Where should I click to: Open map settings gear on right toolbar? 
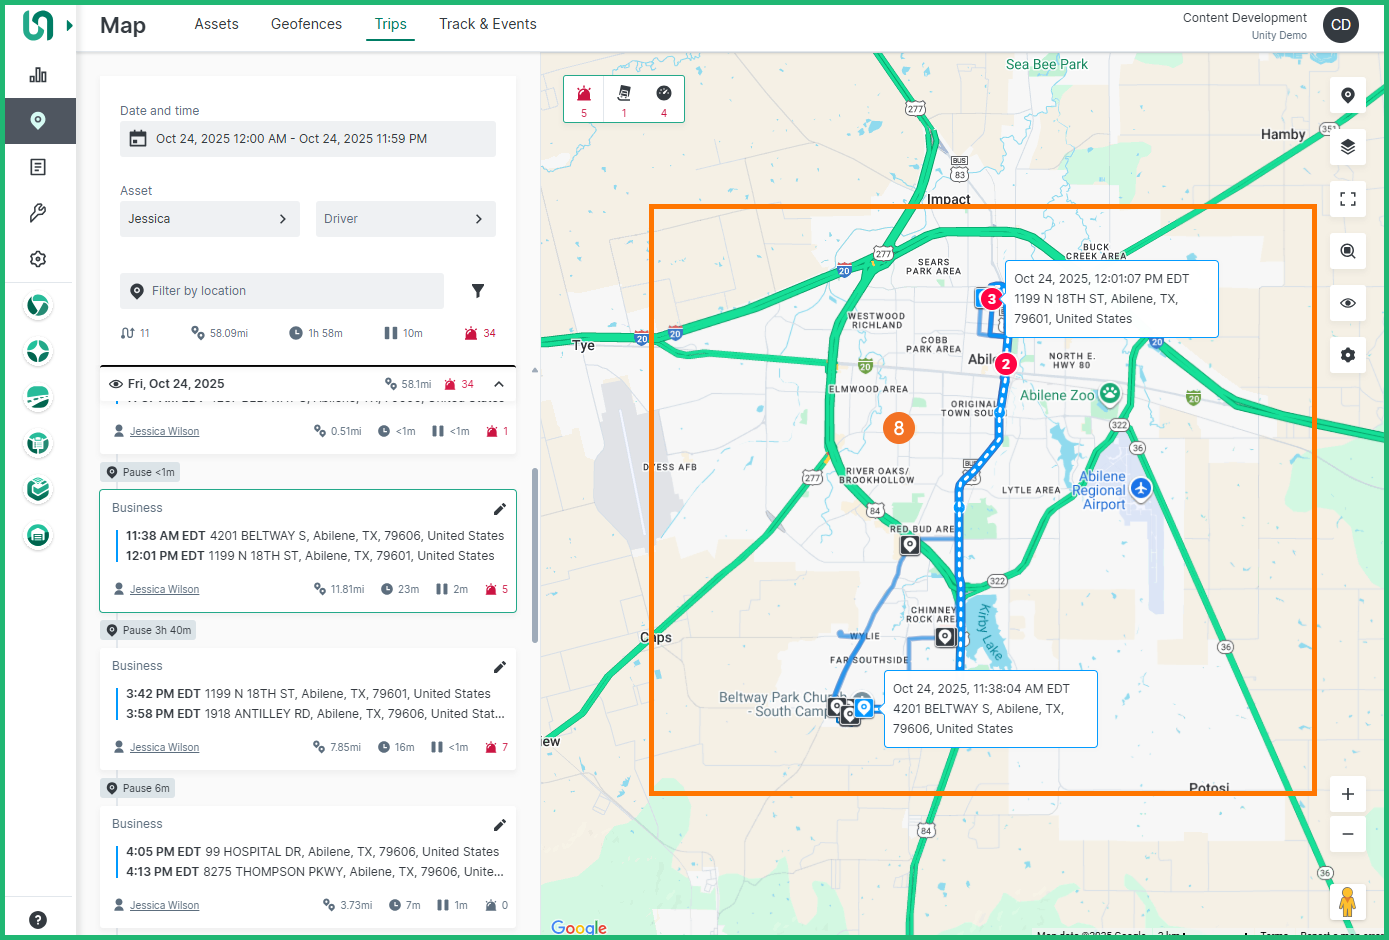[1347, 355]
